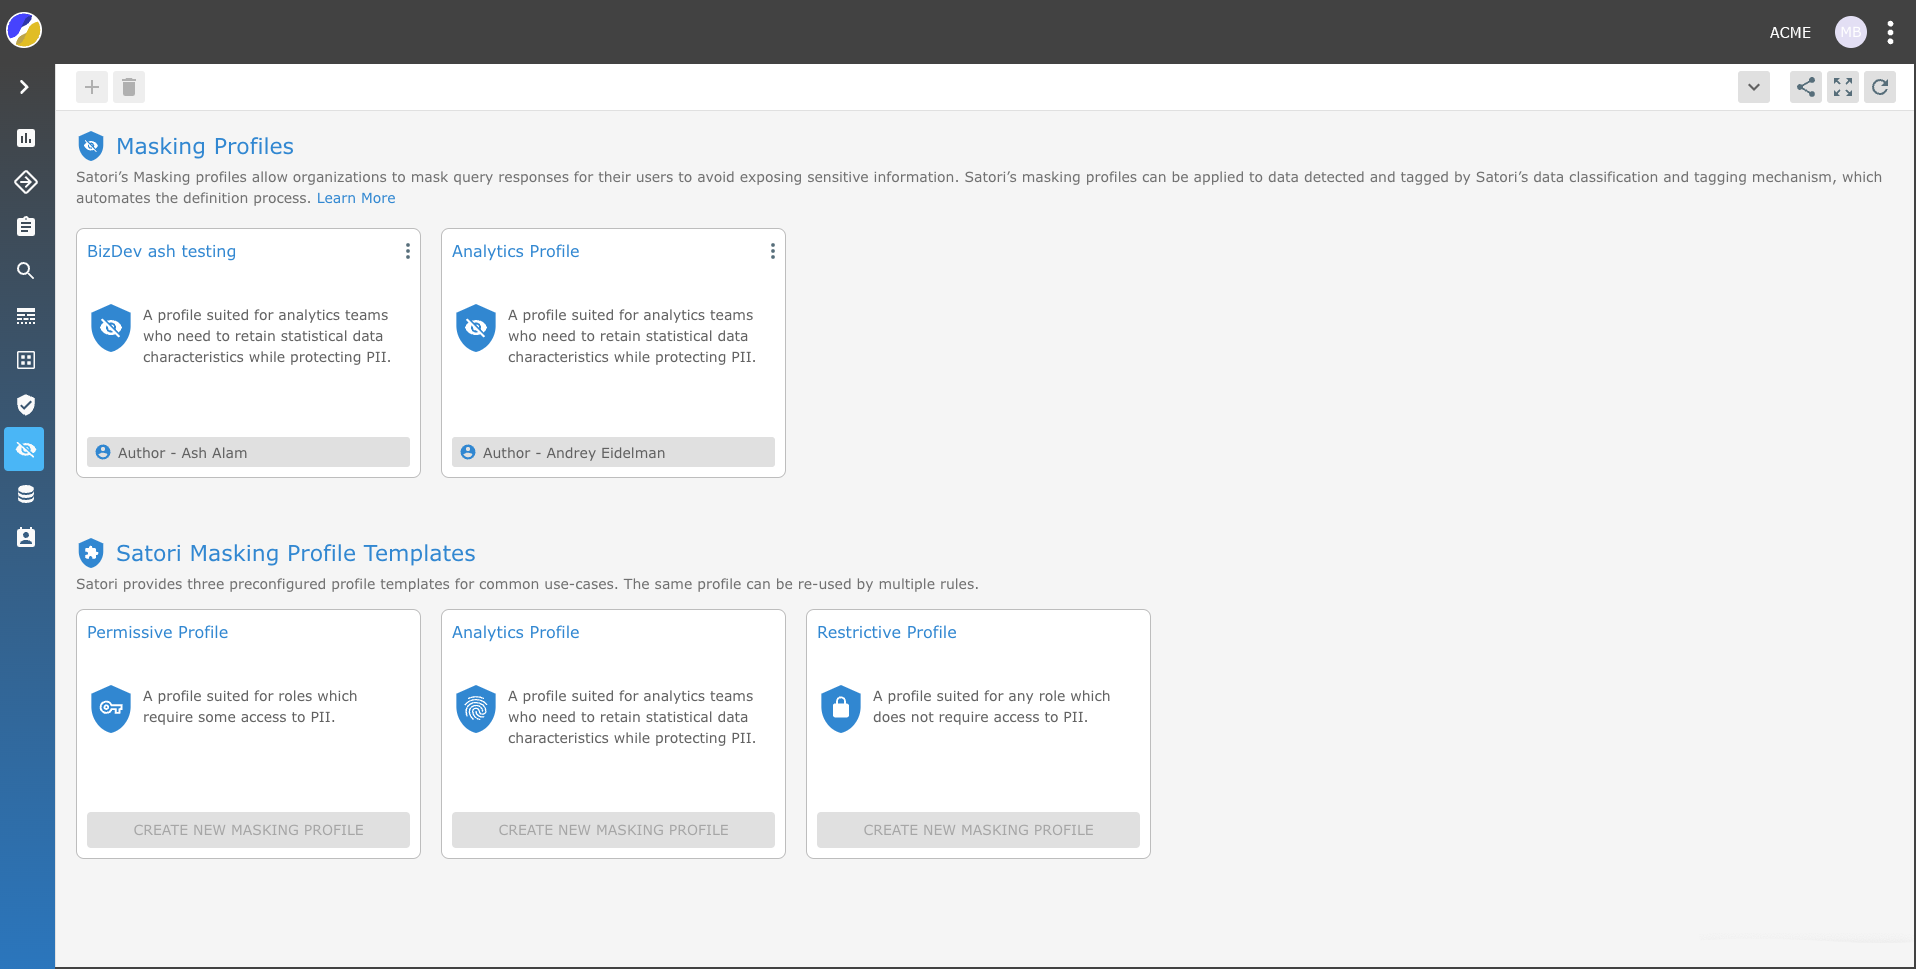Click the plus add button in toolbar
1916x969 pixels.
[x=92, y=87]
